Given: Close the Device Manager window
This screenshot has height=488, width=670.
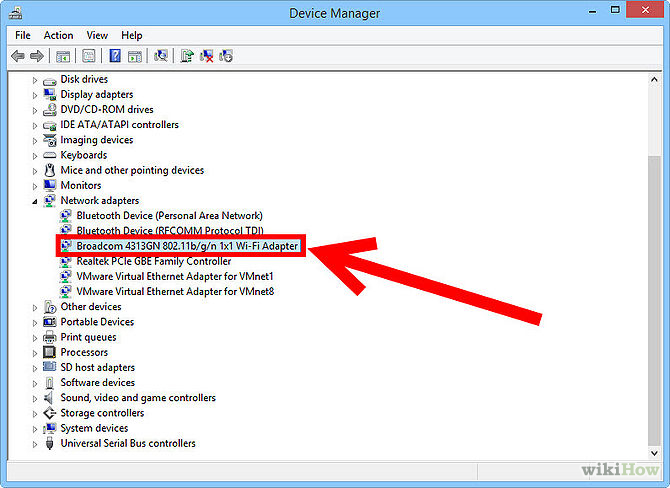Looking at the screenshot, I should [x=645, y=10].
